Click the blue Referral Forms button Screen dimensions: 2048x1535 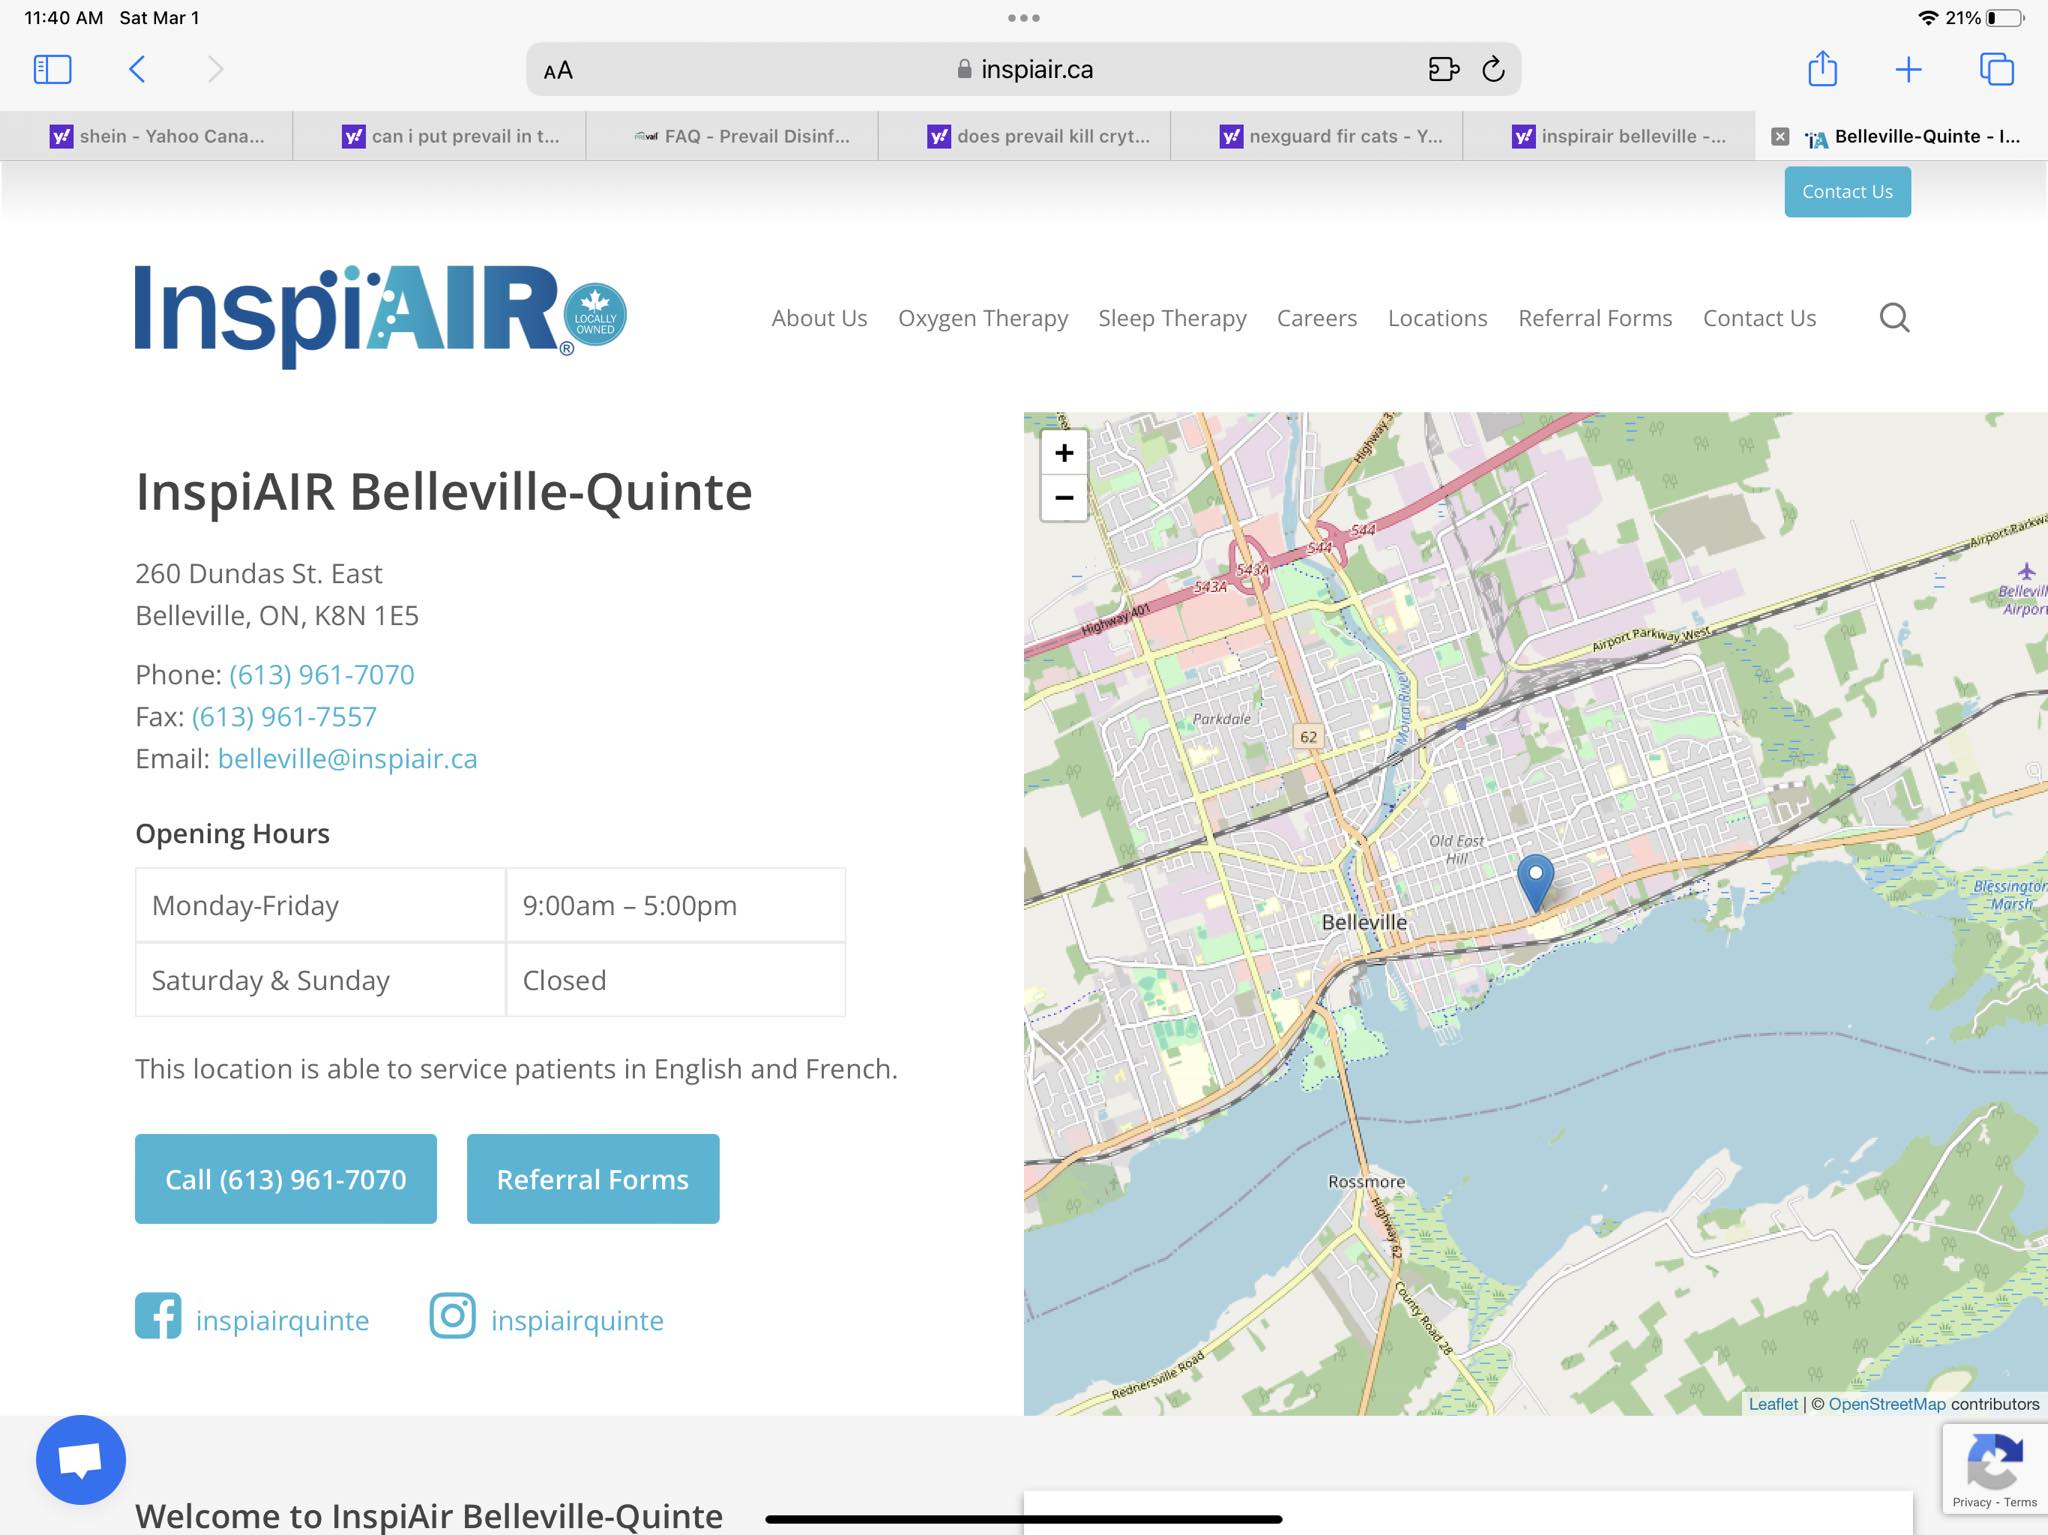click(593, 1179)
